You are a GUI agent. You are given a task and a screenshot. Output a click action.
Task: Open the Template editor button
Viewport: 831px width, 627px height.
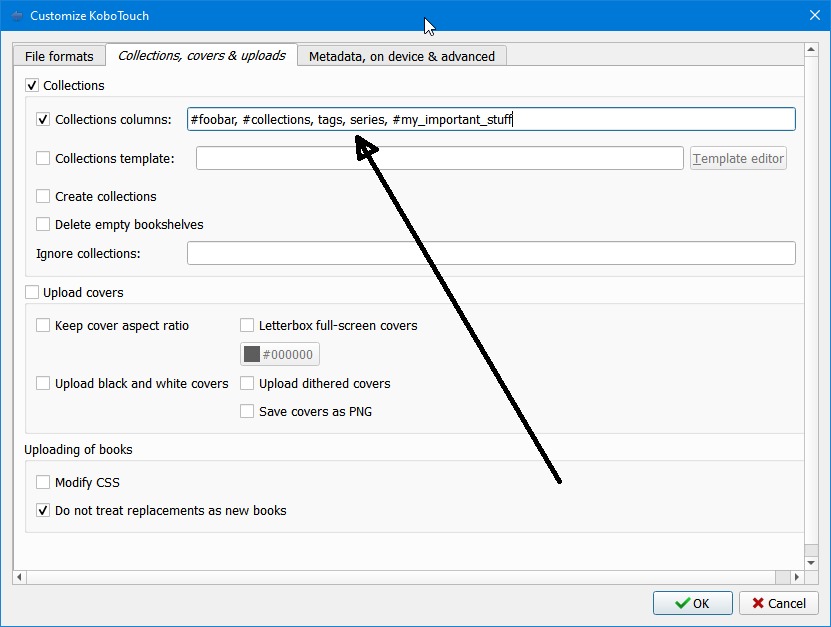pos(738,158)
